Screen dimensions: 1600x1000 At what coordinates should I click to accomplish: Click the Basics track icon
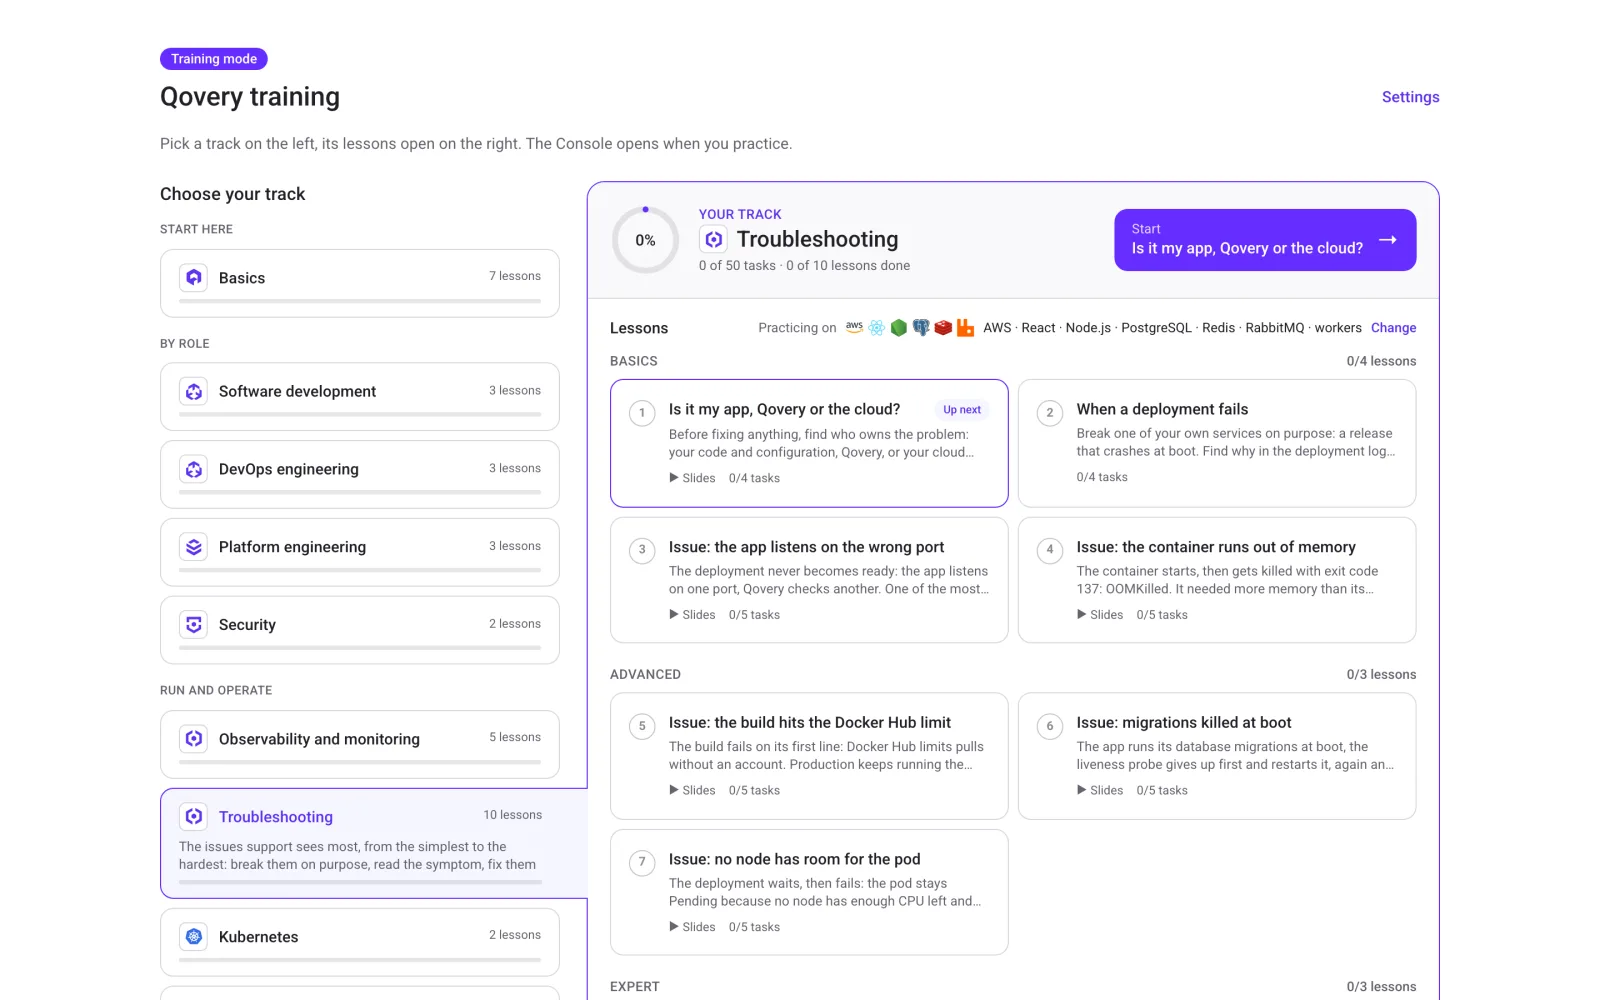tap(194, 277)
